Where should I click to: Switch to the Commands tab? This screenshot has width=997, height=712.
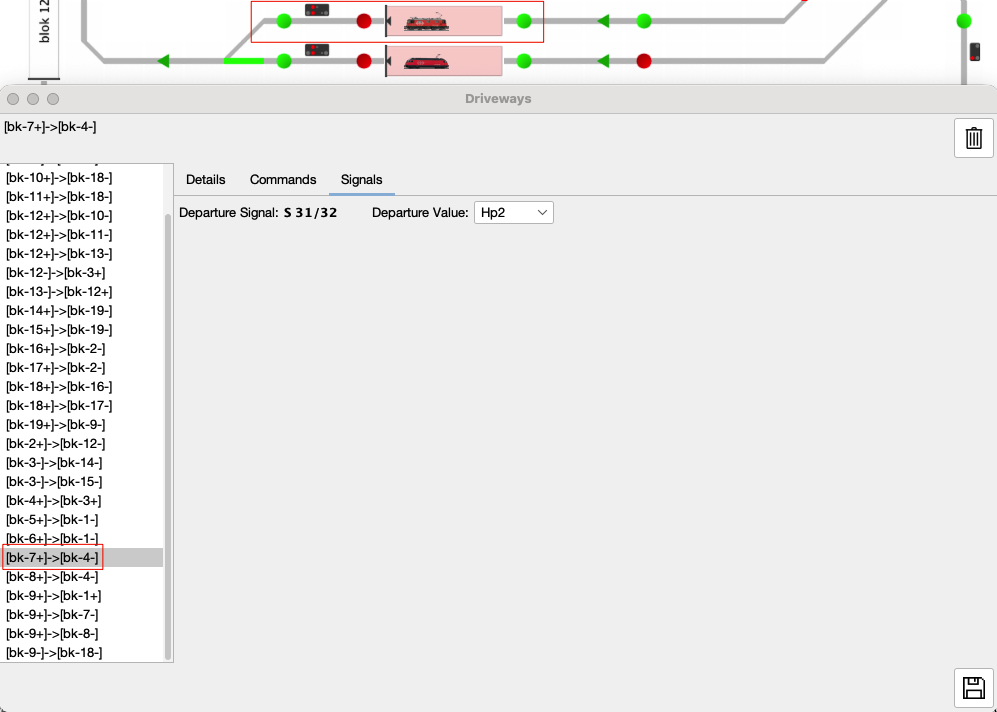pos(283,180)
